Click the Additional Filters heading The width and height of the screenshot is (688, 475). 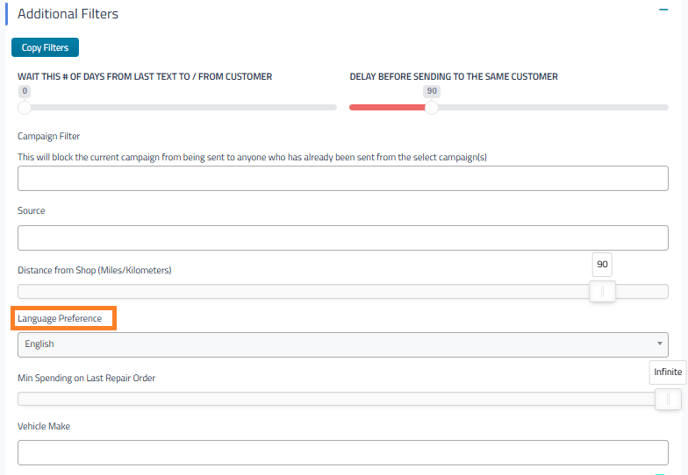click(x=68, y=14)
